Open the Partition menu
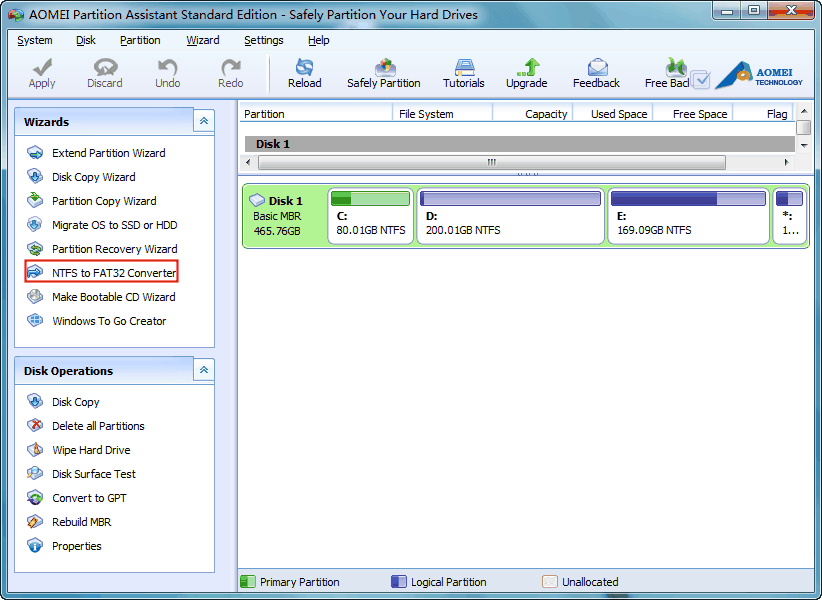 pyautogui.click(x=140, y=40)
